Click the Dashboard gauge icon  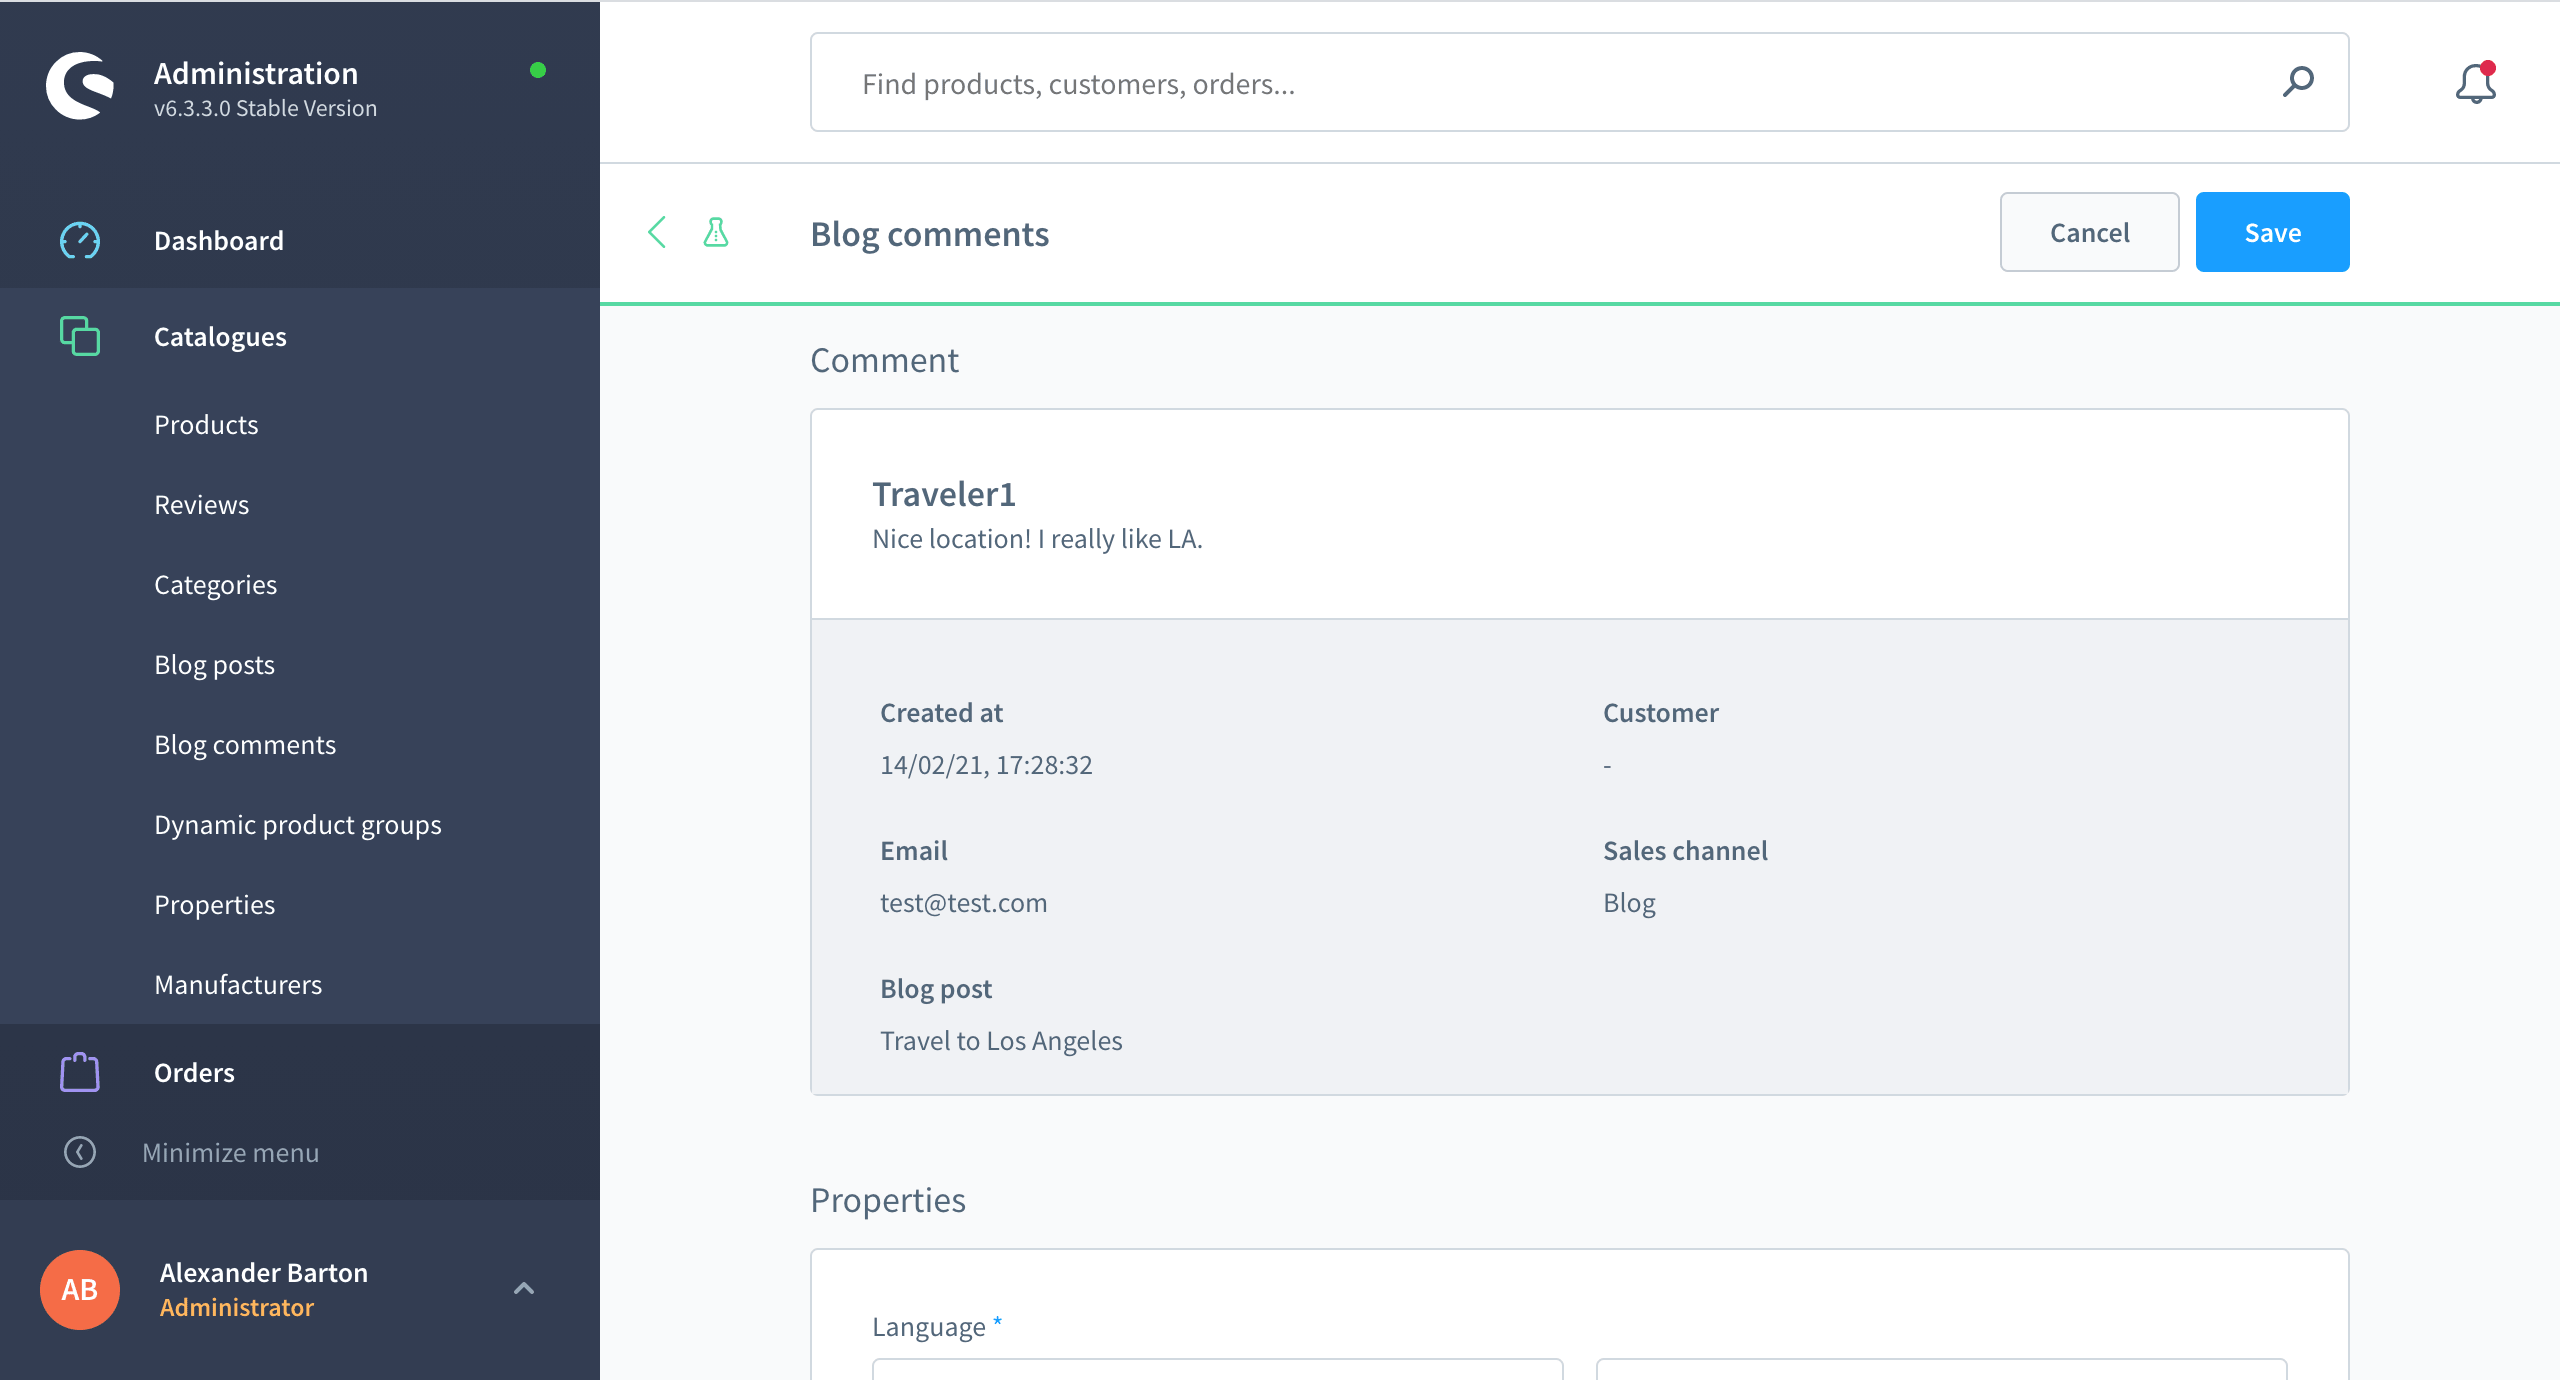tap(80, 240)
